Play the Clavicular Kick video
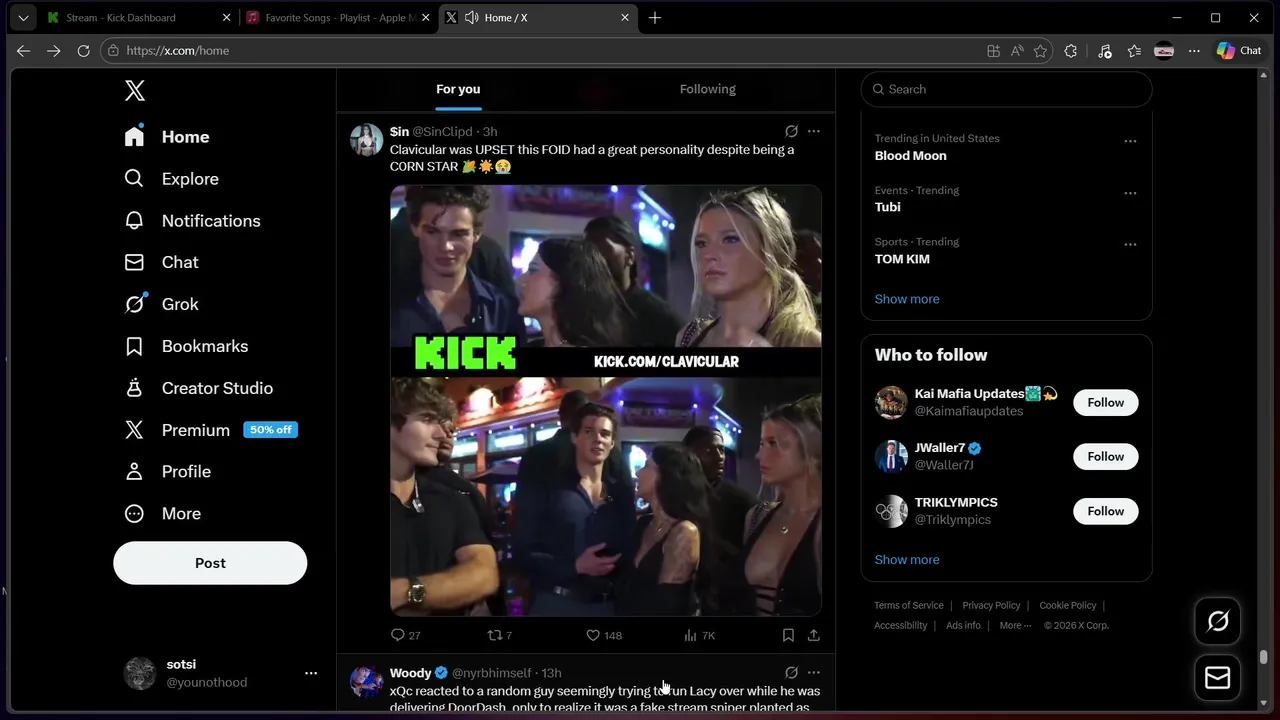Viewport: 1280px width, 720px height. coord(606,400)
